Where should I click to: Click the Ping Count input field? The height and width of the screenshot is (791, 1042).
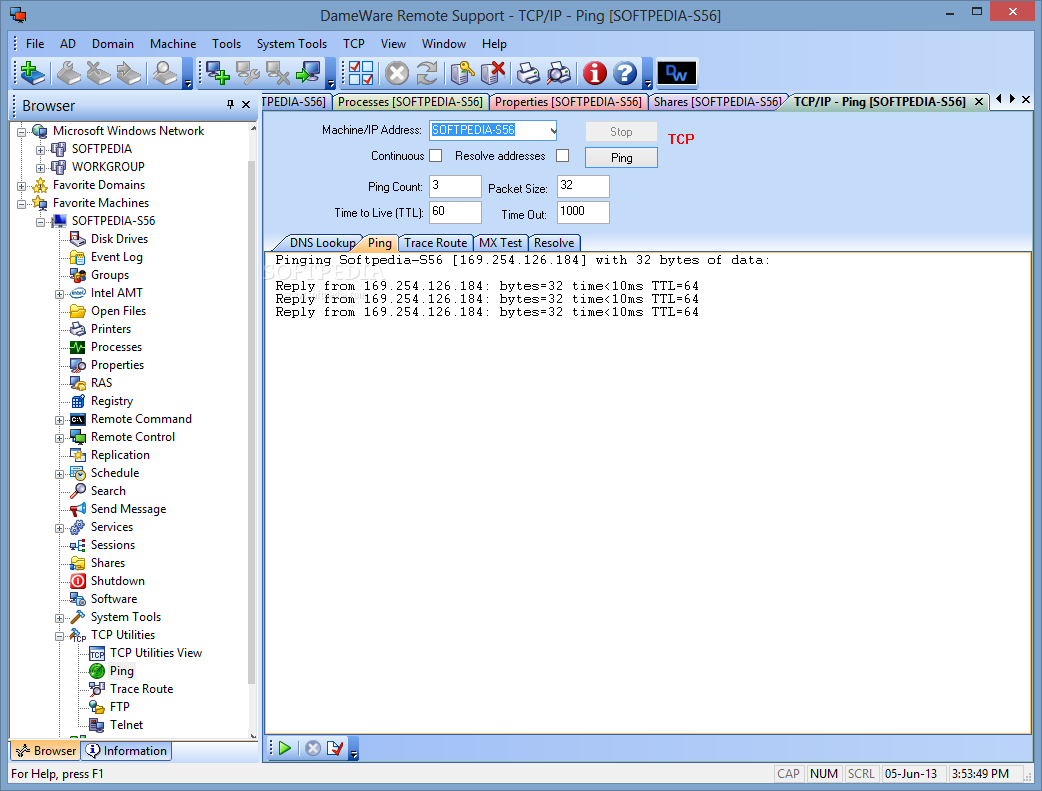pos(455,186)
